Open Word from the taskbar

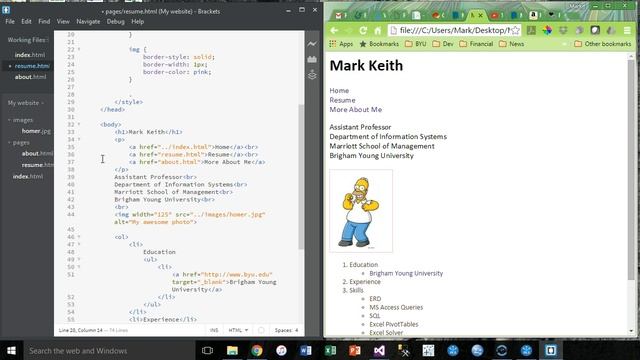pyautogui.click(x=306, y=351)
